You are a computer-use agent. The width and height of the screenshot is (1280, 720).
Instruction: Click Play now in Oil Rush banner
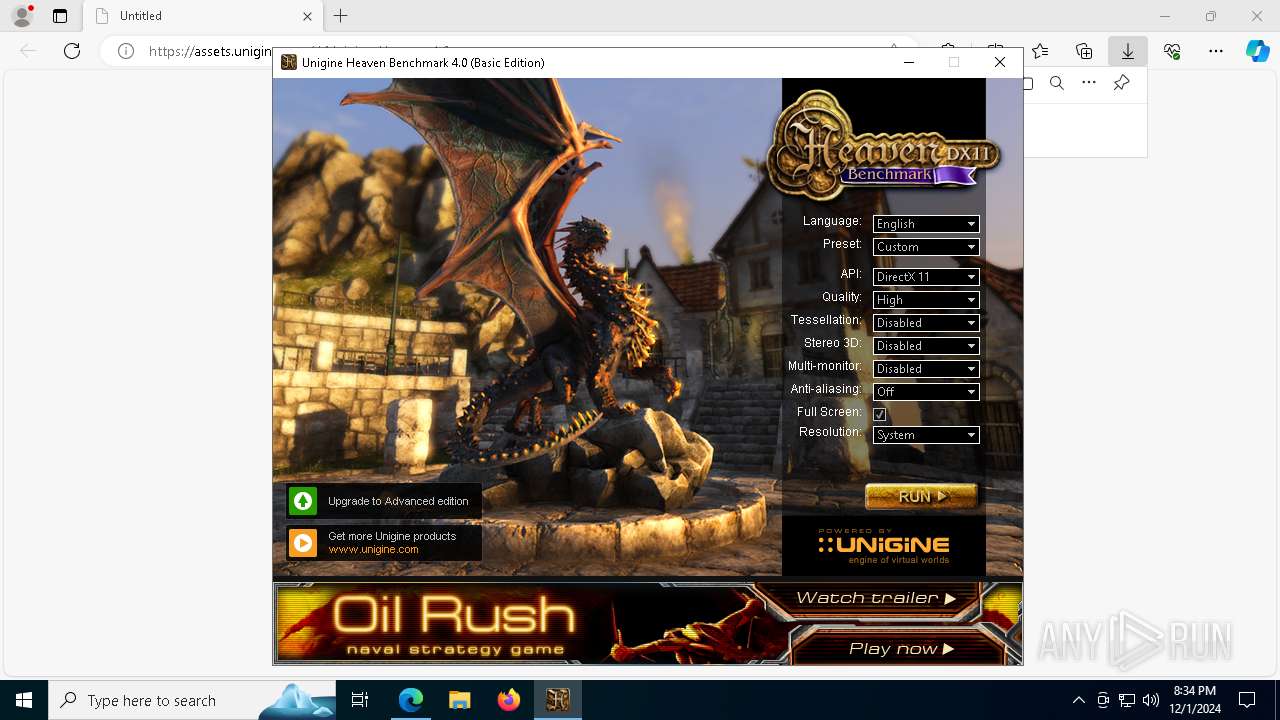tap(900, 649)
